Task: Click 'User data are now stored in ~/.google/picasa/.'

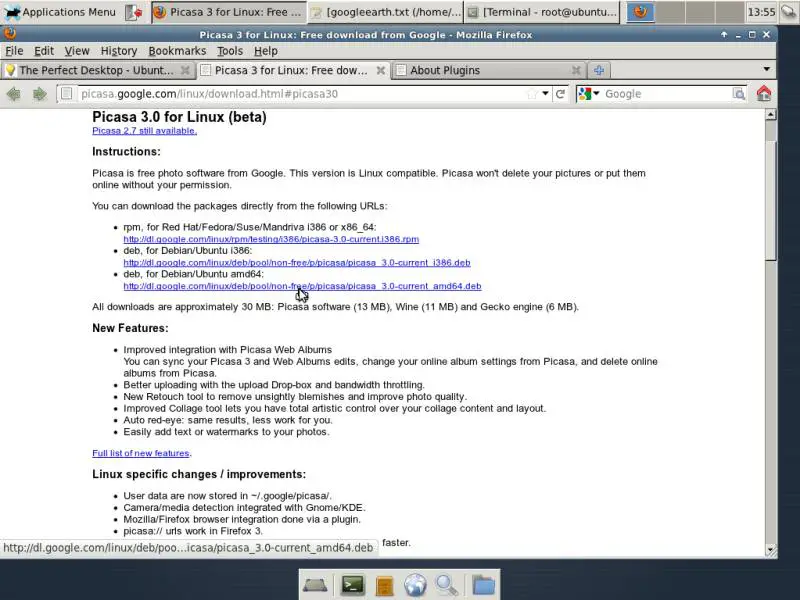Action: tap(227, 495)
